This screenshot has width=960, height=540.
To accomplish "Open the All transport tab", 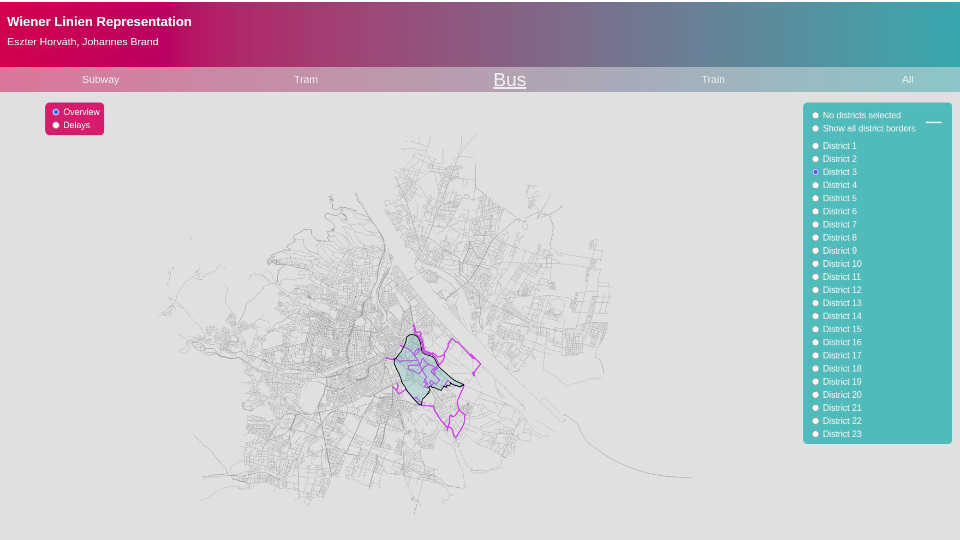I will click(x=907, y=80).
